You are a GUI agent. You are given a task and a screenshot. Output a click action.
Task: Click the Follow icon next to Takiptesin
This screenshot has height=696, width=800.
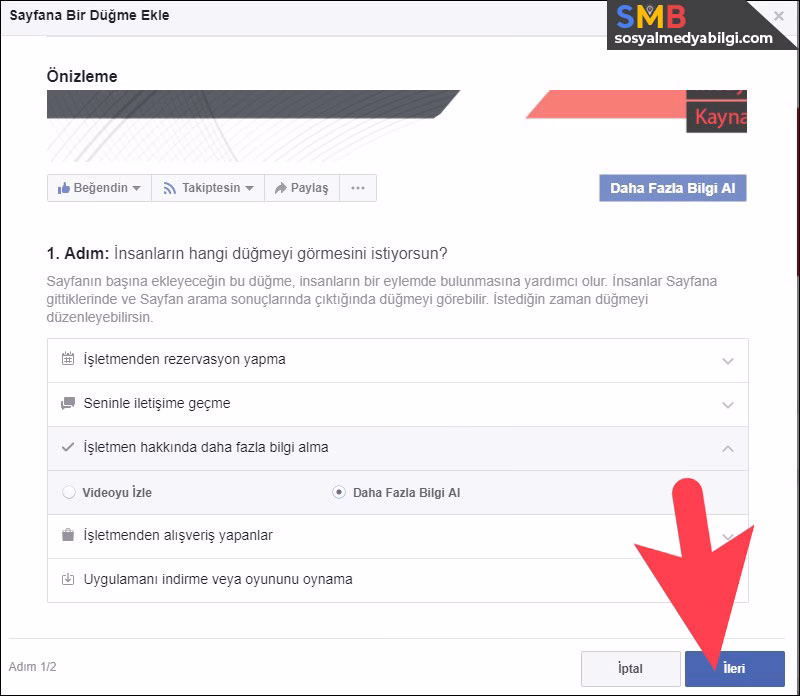click(170, 188)
